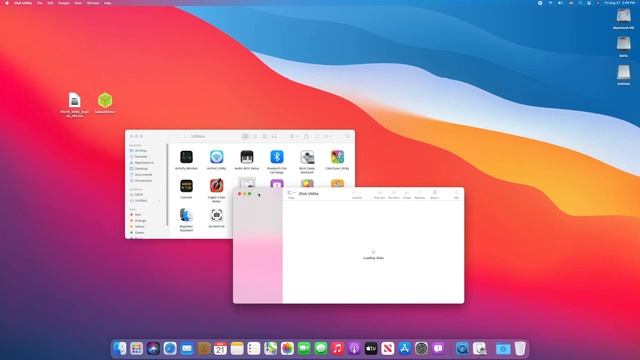Open Apple TV from the Dock
640x360 pixels.
coord(371,348)
